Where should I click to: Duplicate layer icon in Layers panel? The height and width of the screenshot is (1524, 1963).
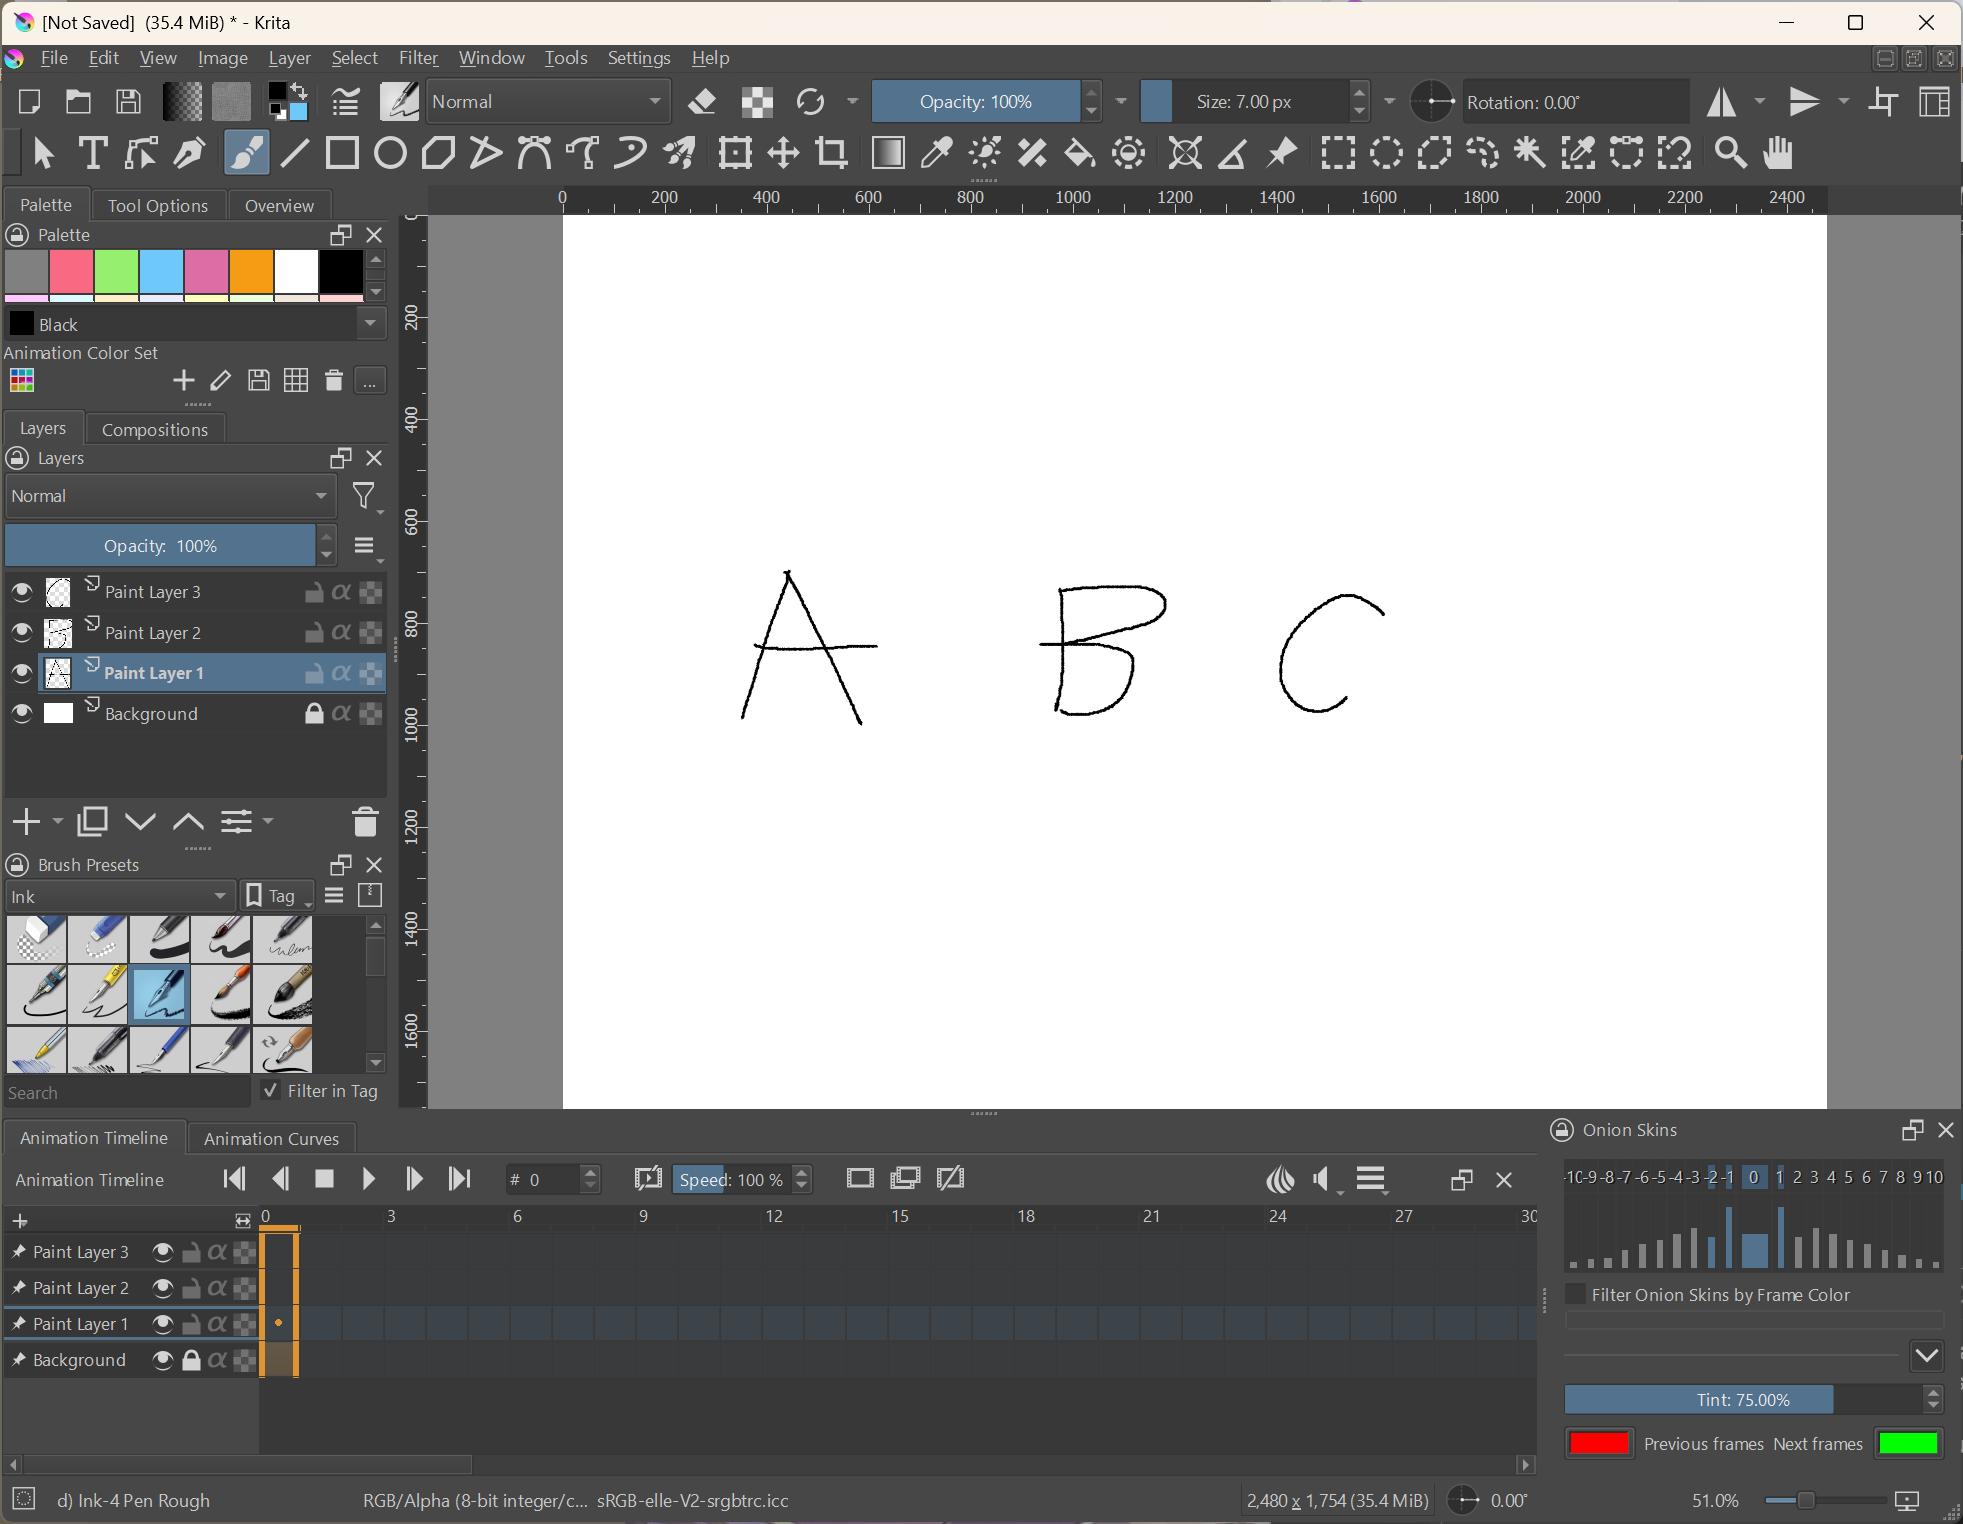tap(92, 822)
